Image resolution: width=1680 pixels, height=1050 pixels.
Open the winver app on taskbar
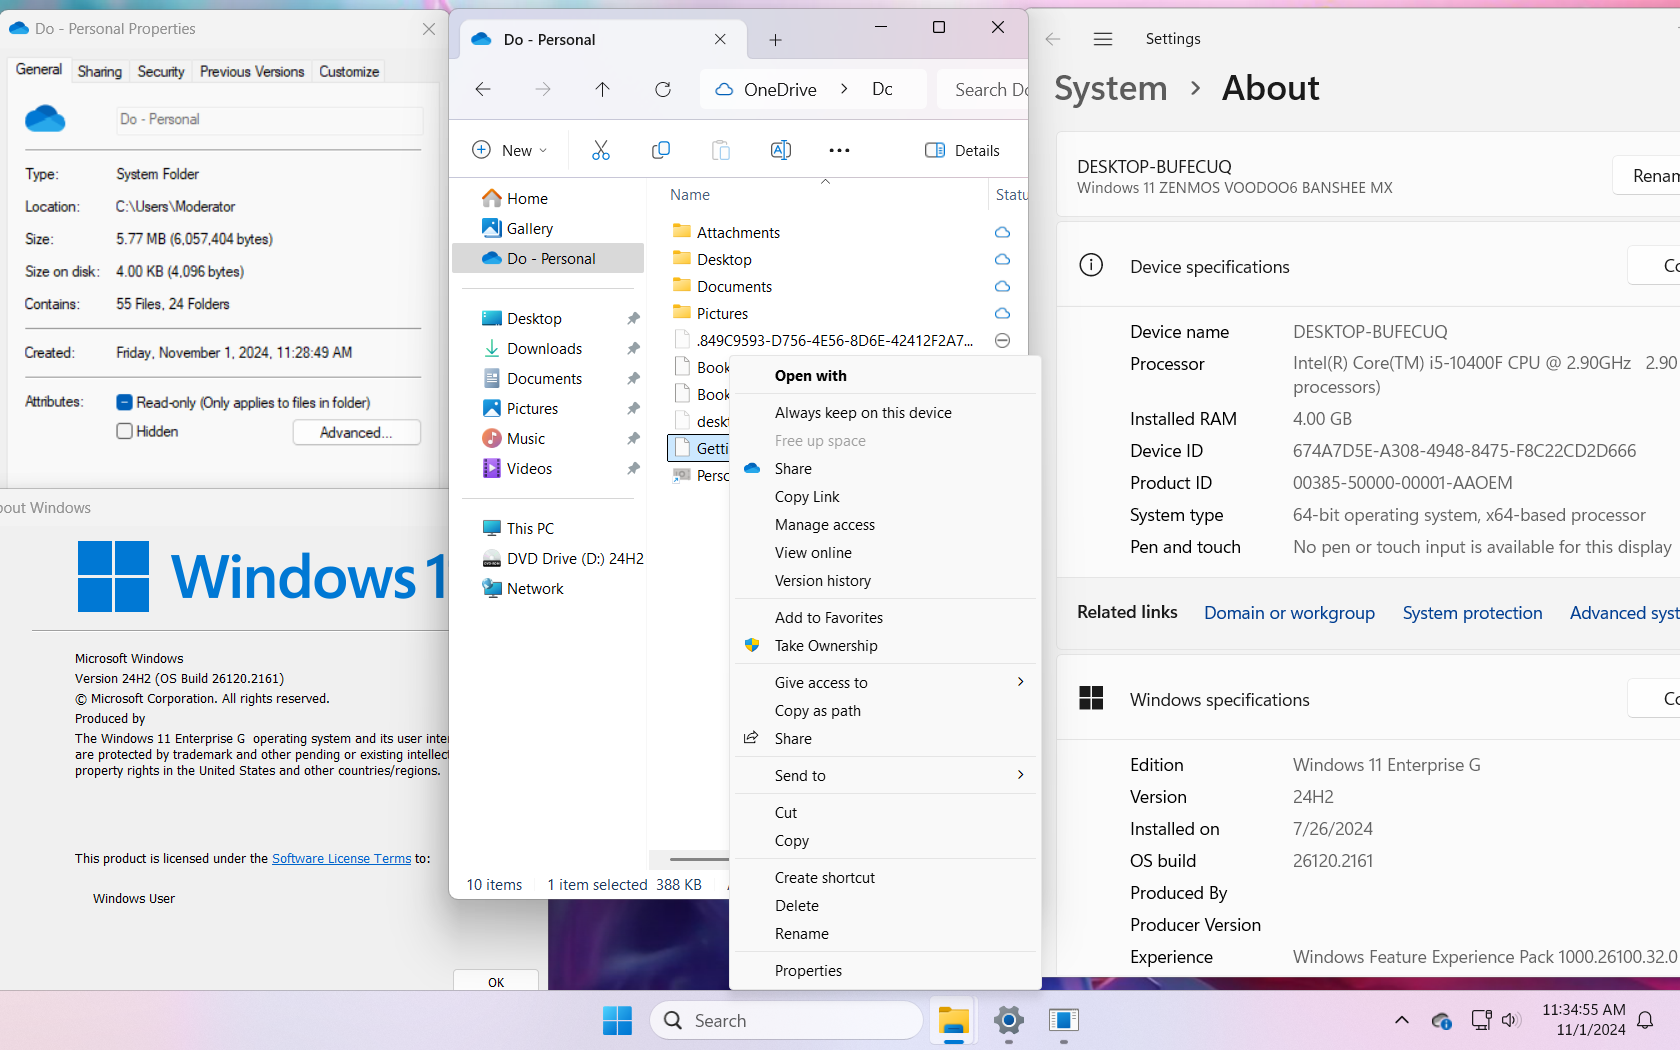tap(1063, 1020)
